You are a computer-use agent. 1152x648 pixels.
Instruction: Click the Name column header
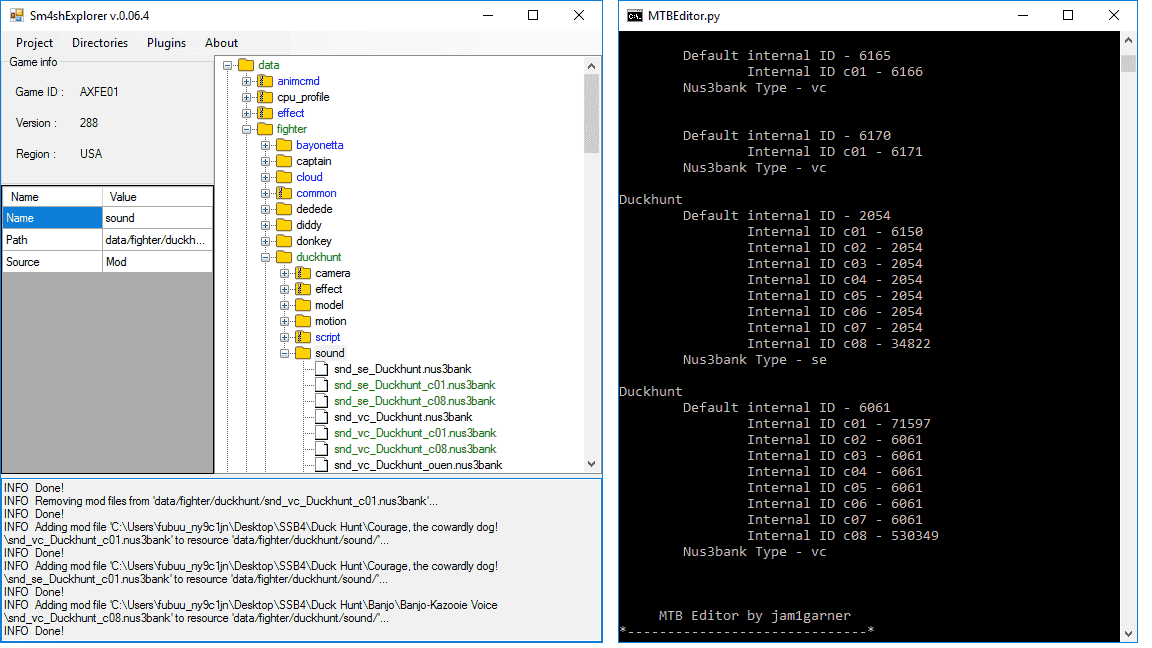tap(52, 197)
